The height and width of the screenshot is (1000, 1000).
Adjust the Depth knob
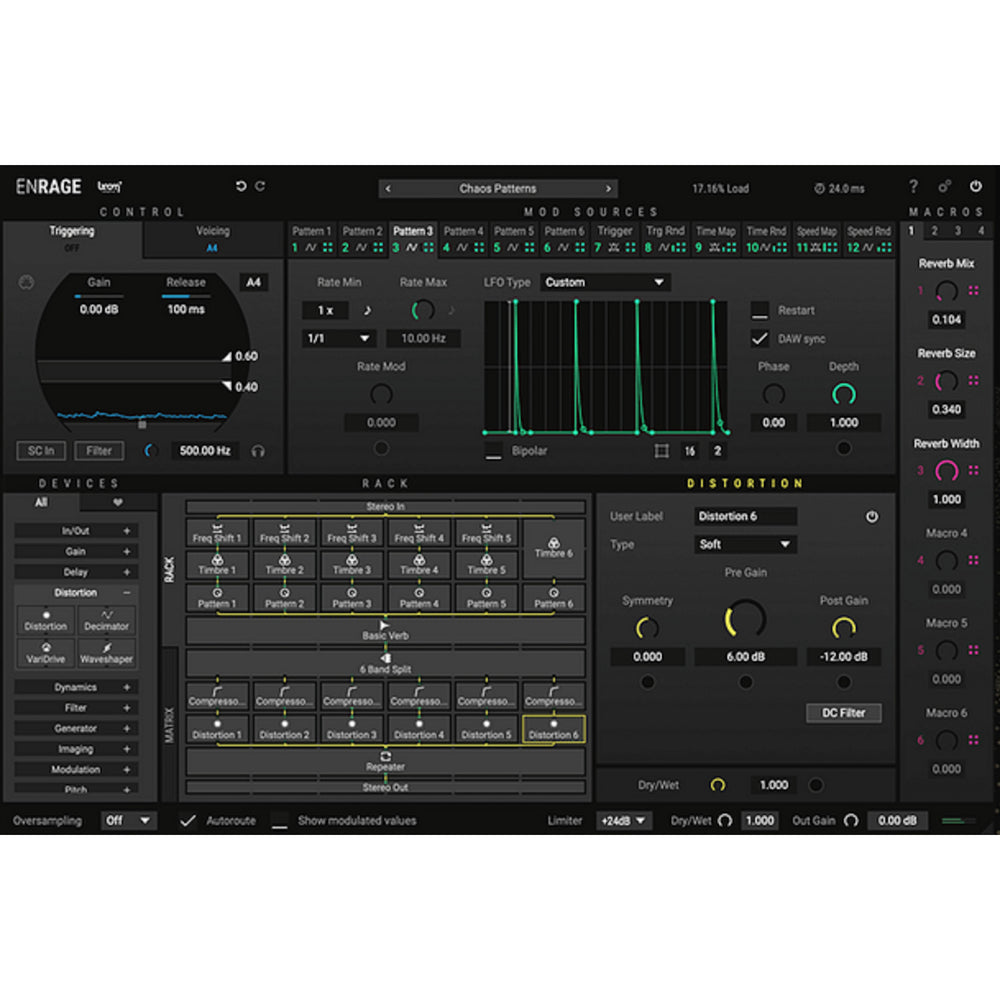pyautogui.click(x=844, y=395)
